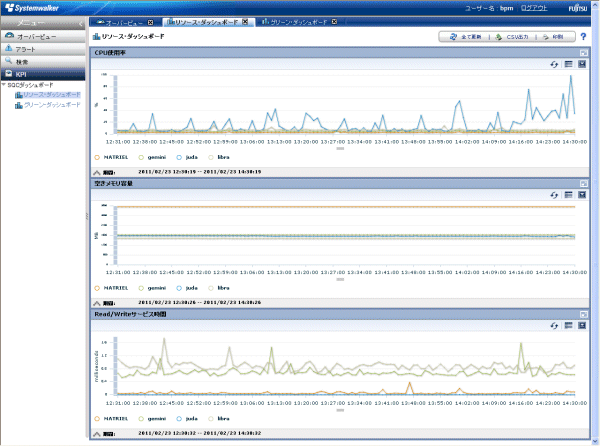Save the CPU使用率 chart data
600x446 pixels.
pos(581,64)
